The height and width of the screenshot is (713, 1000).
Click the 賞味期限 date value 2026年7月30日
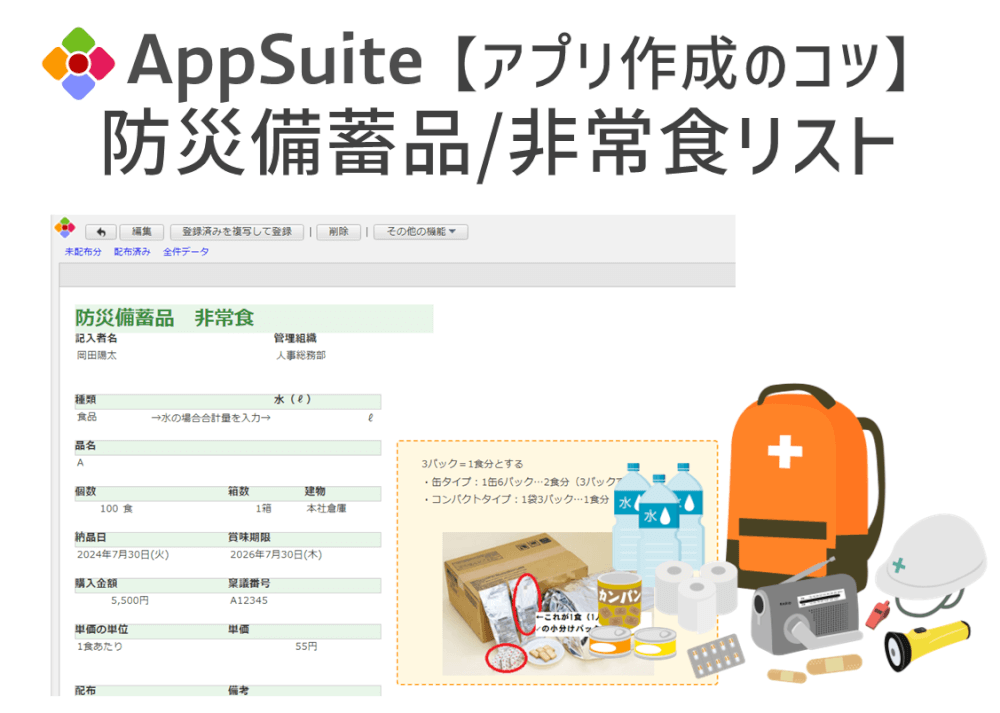click(277, 554)
